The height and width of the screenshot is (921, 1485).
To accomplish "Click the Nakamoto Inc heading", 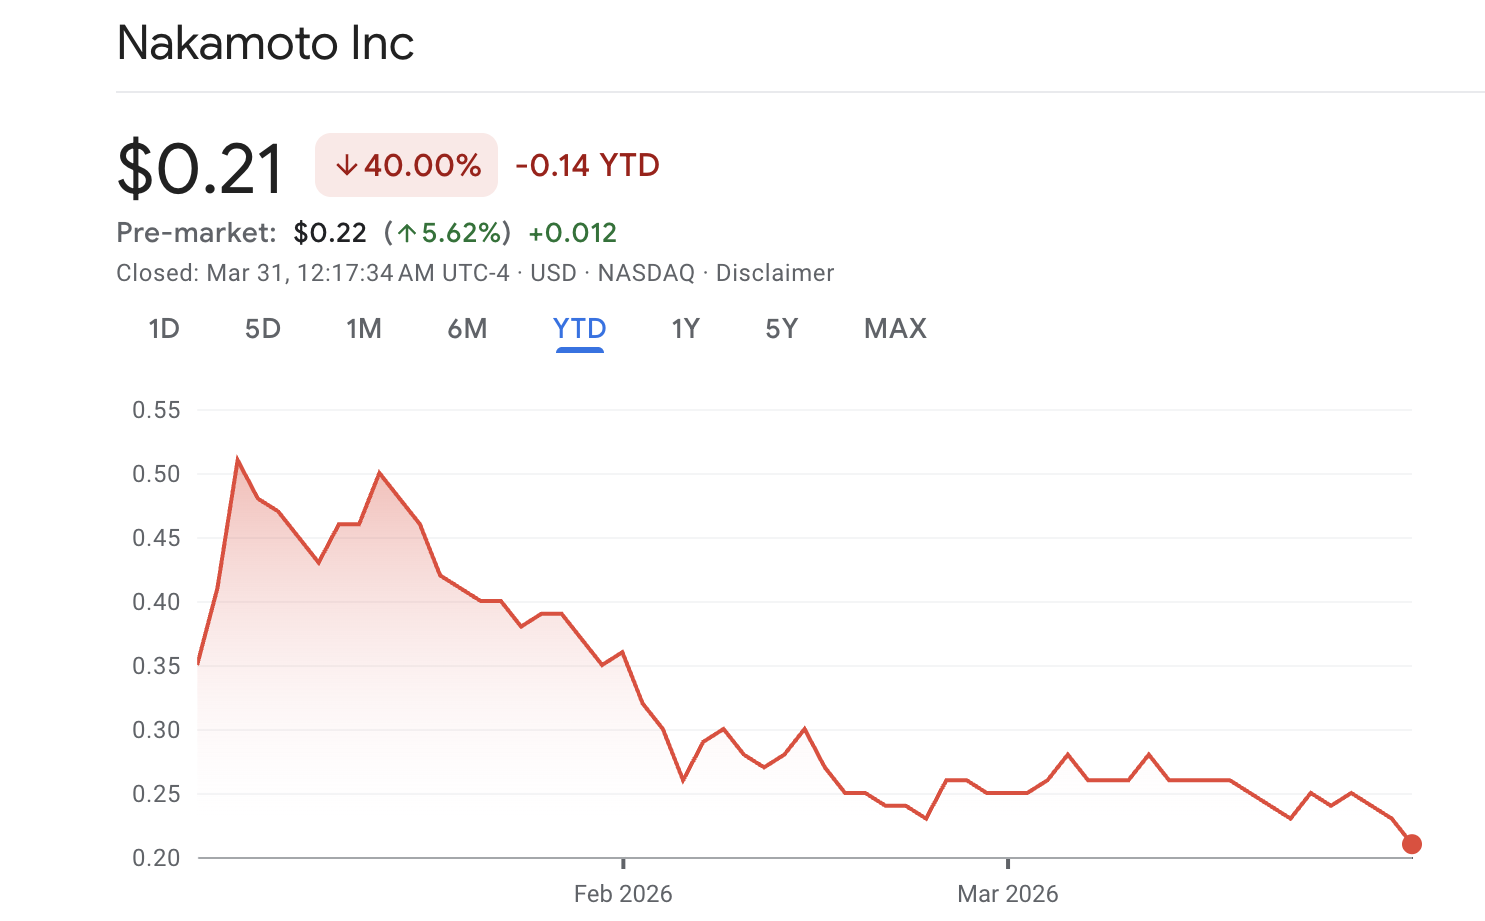I will pos(265,43).
